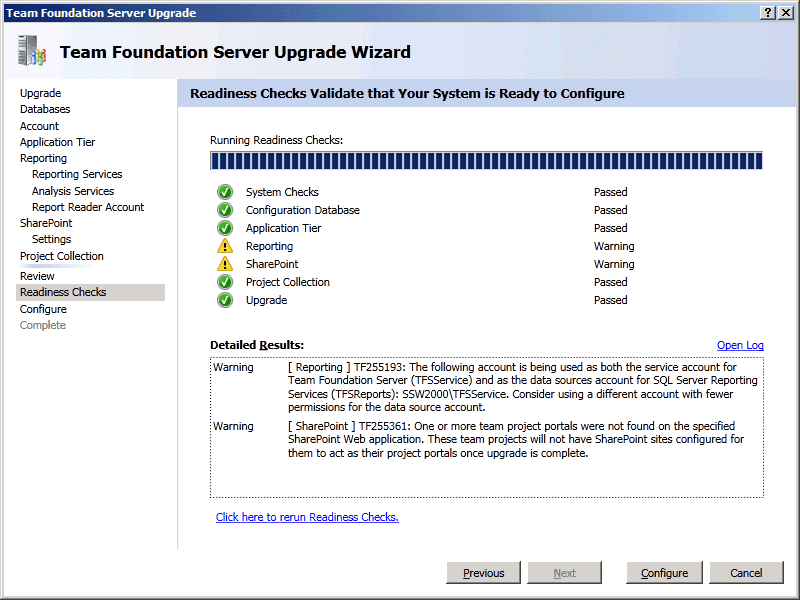Click the passed icon next to Configuration Database
Viewport: 800px width, 600px height.
(225, 210)
